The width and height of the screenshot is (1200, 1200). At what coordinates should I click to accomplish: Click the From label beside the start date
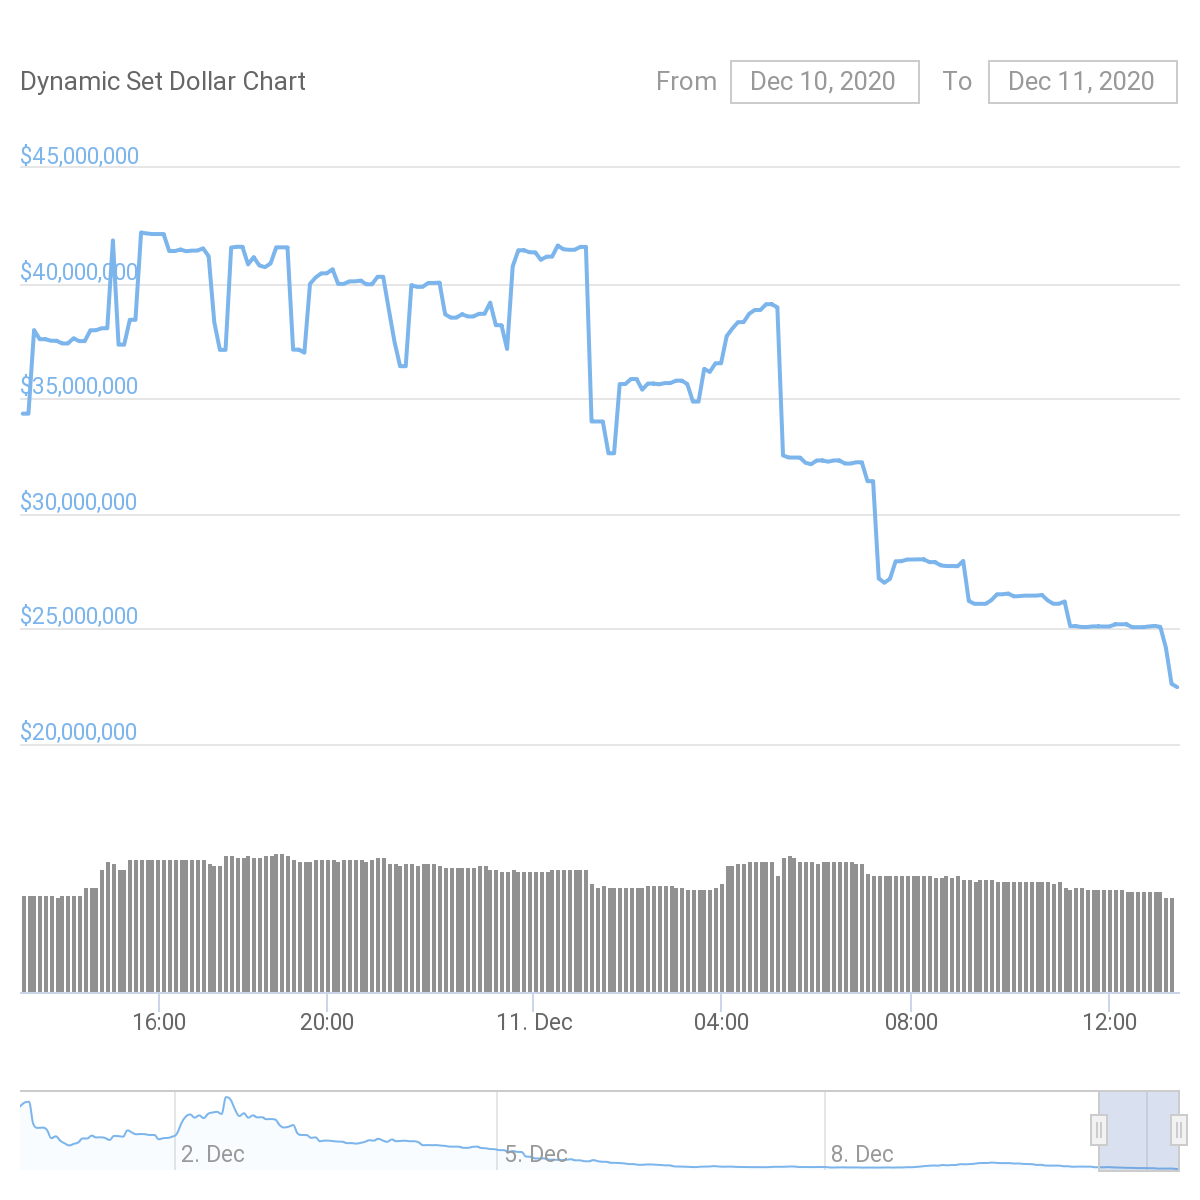[x=686, y=81]
